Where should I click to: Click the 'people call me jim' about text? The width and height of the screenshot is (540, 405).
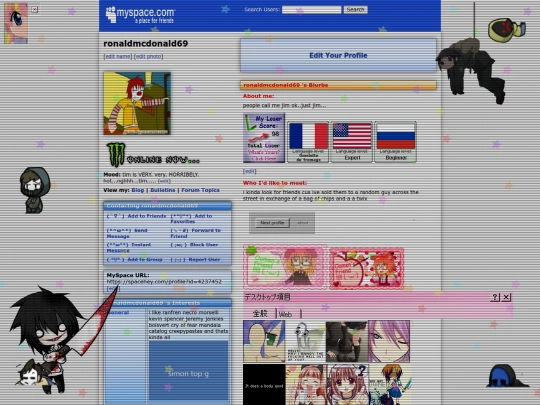pos(284,105)
